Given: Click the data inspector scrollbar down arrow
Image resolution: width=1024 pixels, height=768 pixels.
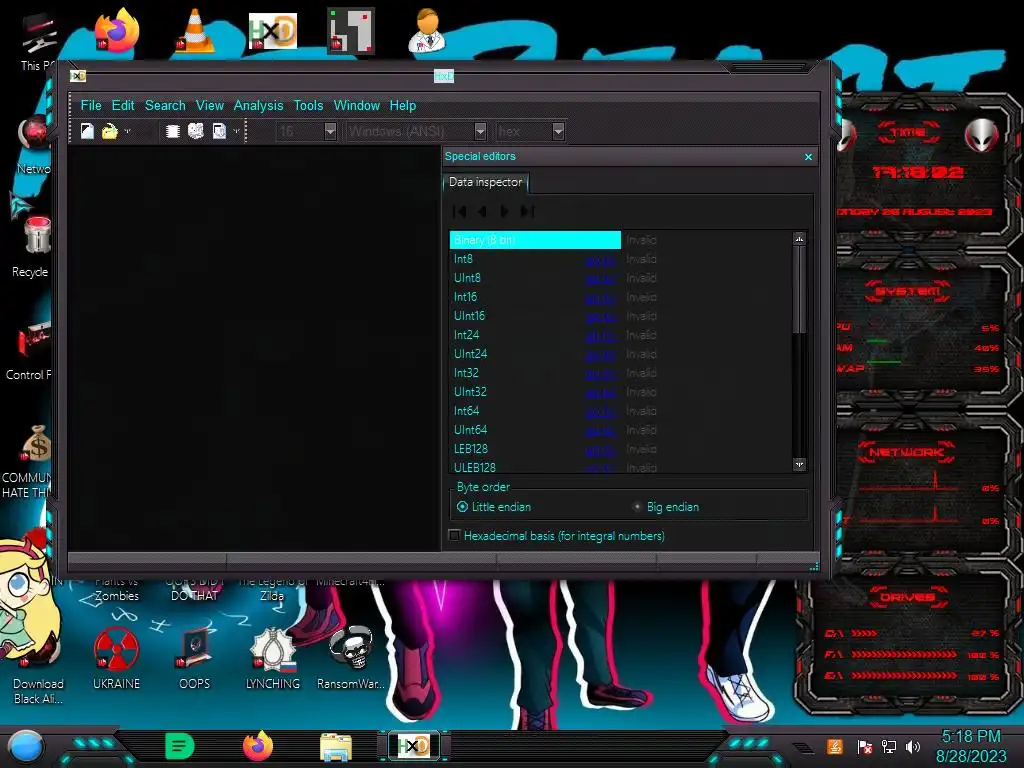Looking at the screenshot, I should pos(799,464).
